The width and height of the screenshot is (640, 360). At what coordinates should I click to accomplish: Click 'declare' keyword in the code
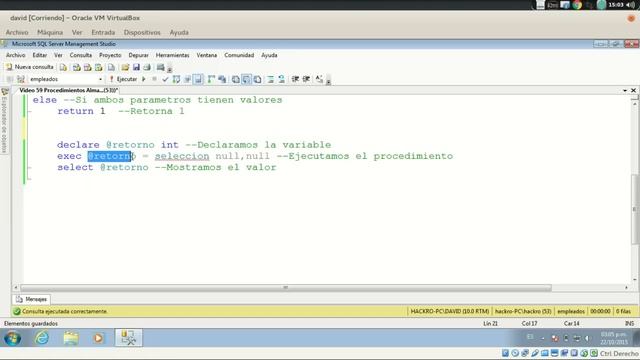pyautogui.click(x=78, y=145)
